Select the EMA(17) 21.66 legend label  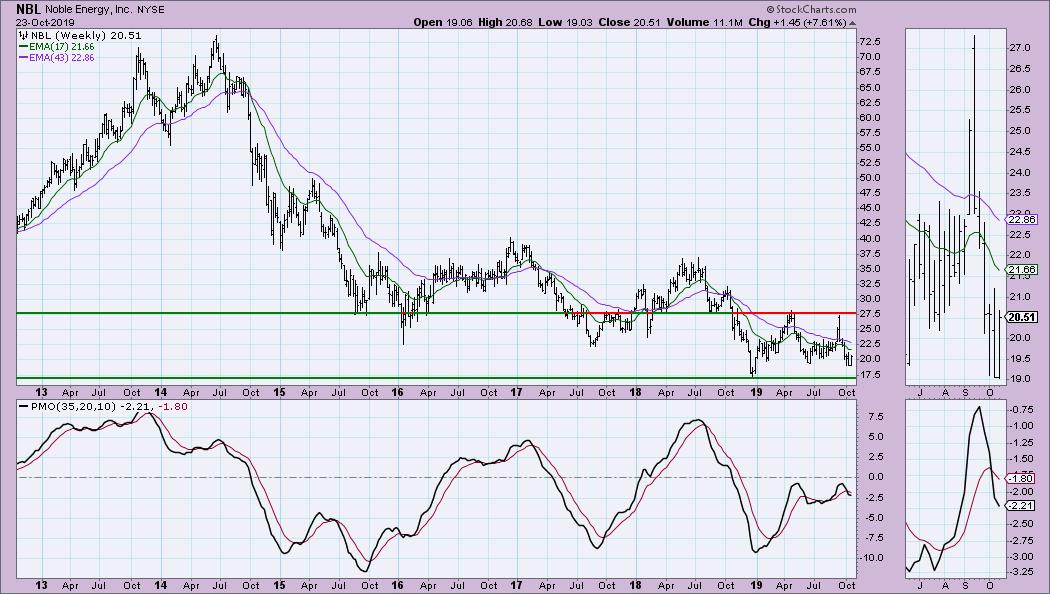tap(62, 47)
